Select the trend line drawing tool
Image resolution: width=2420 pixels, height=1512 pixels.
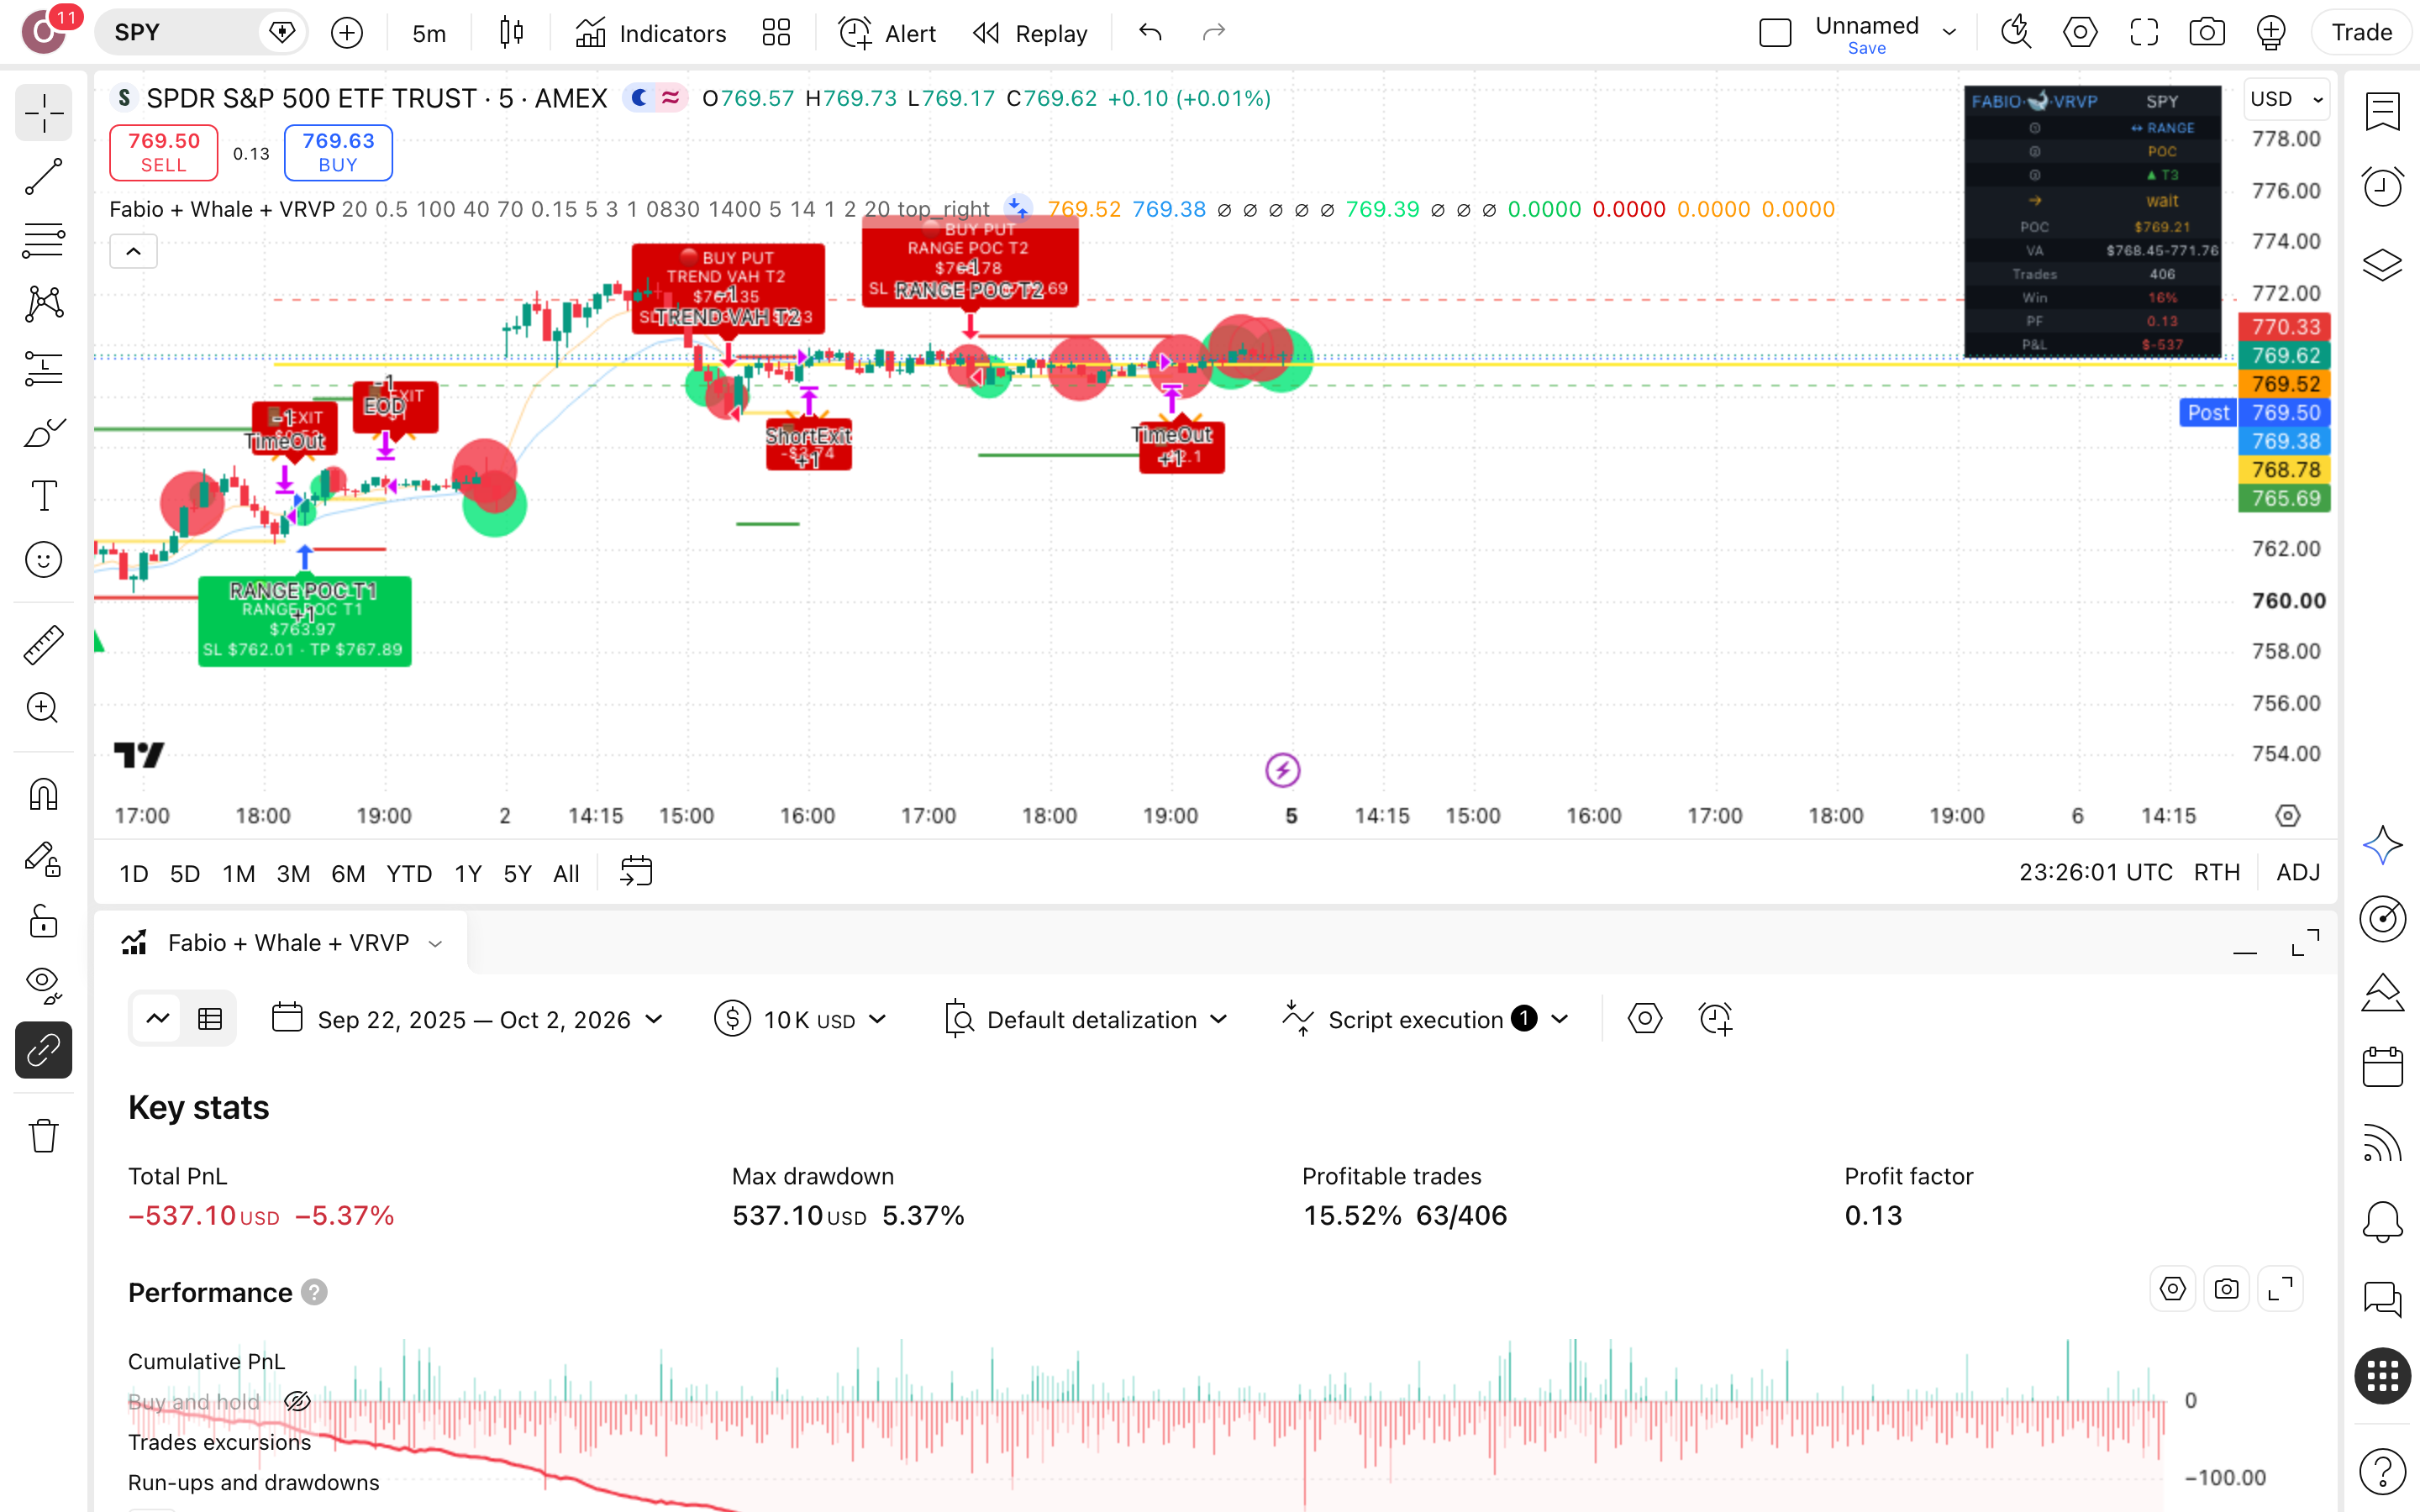(x=44, y=176)
